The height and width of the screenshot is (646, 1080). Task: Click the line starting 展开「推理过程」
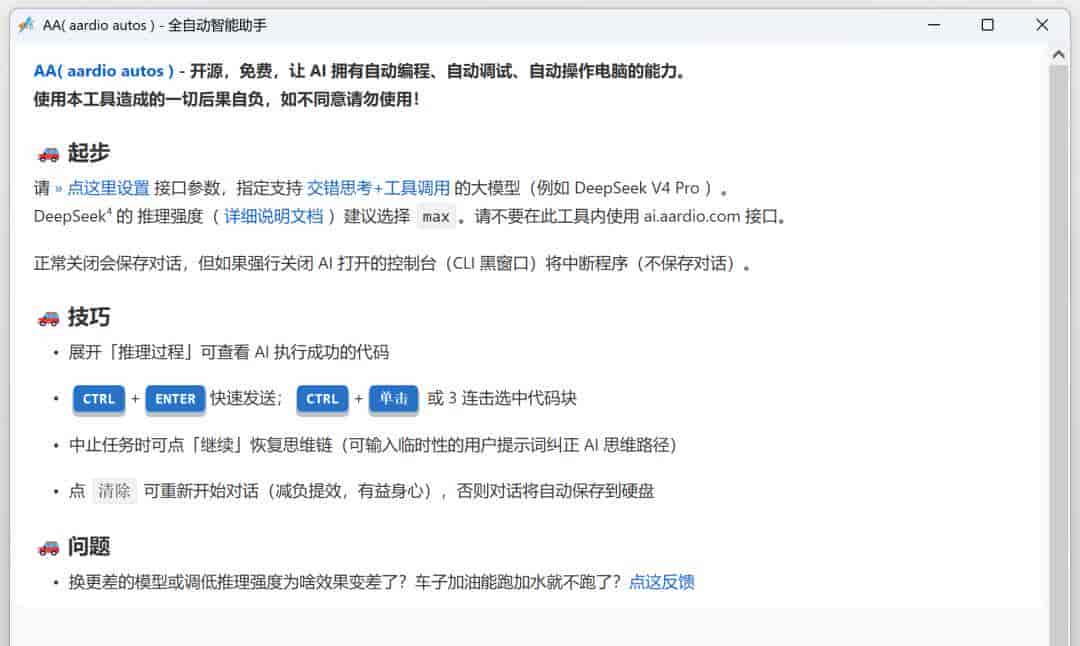tap(229, 353)
